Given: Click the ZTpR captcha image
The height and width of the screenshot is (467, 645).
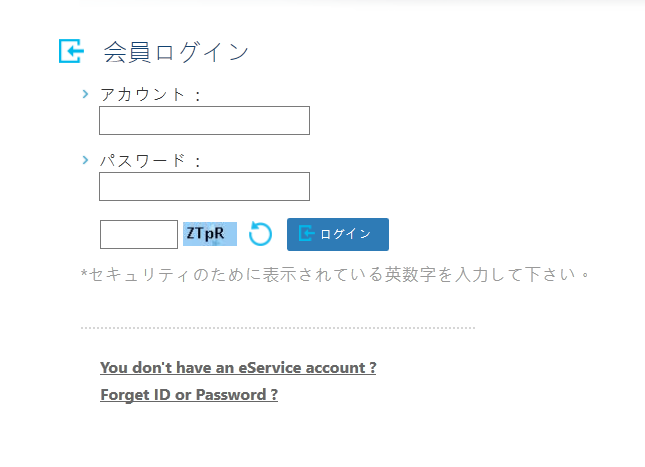Looking at the screenshot, I should [x=210, y=234].
